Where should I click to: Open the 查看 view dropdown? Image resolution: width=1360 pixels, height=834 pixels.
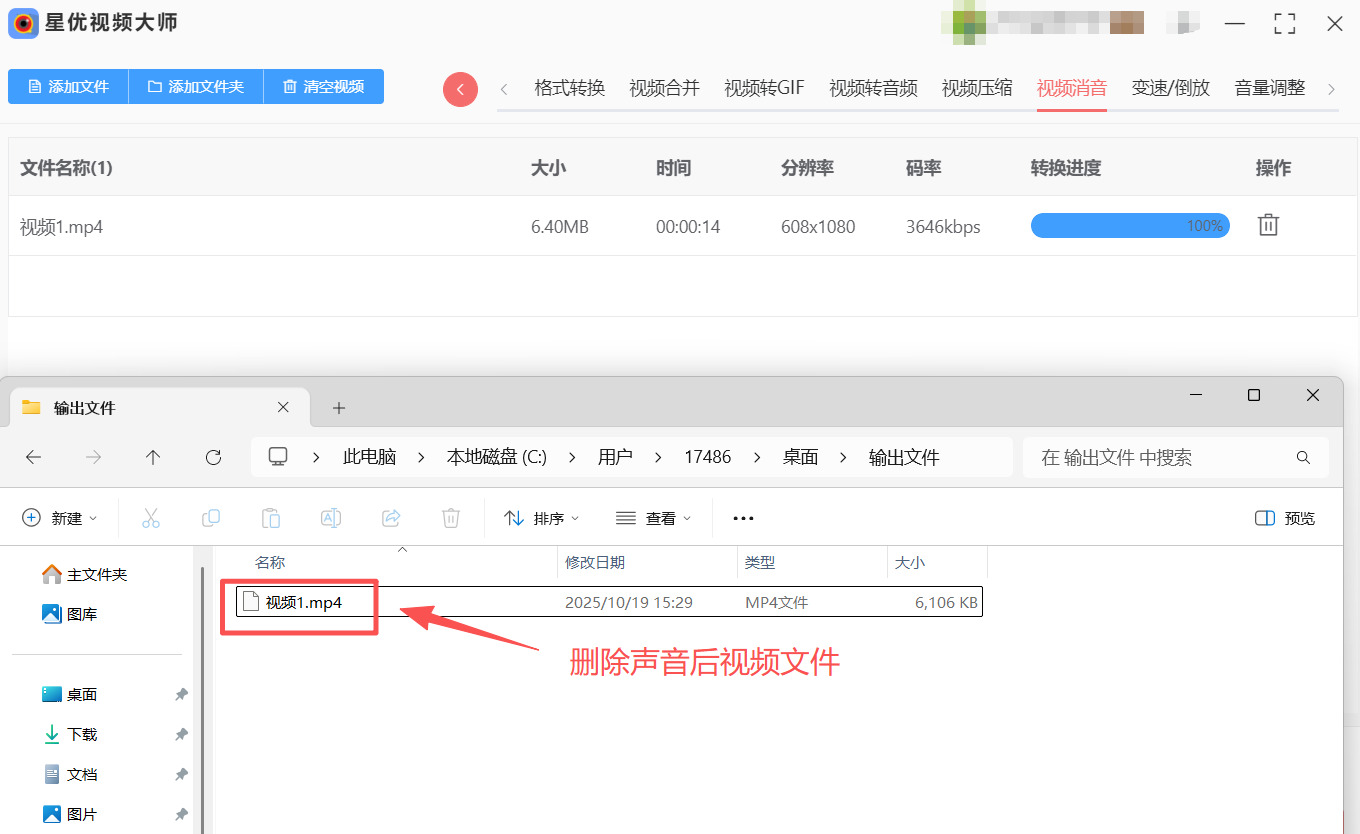[x=654, y=518]
